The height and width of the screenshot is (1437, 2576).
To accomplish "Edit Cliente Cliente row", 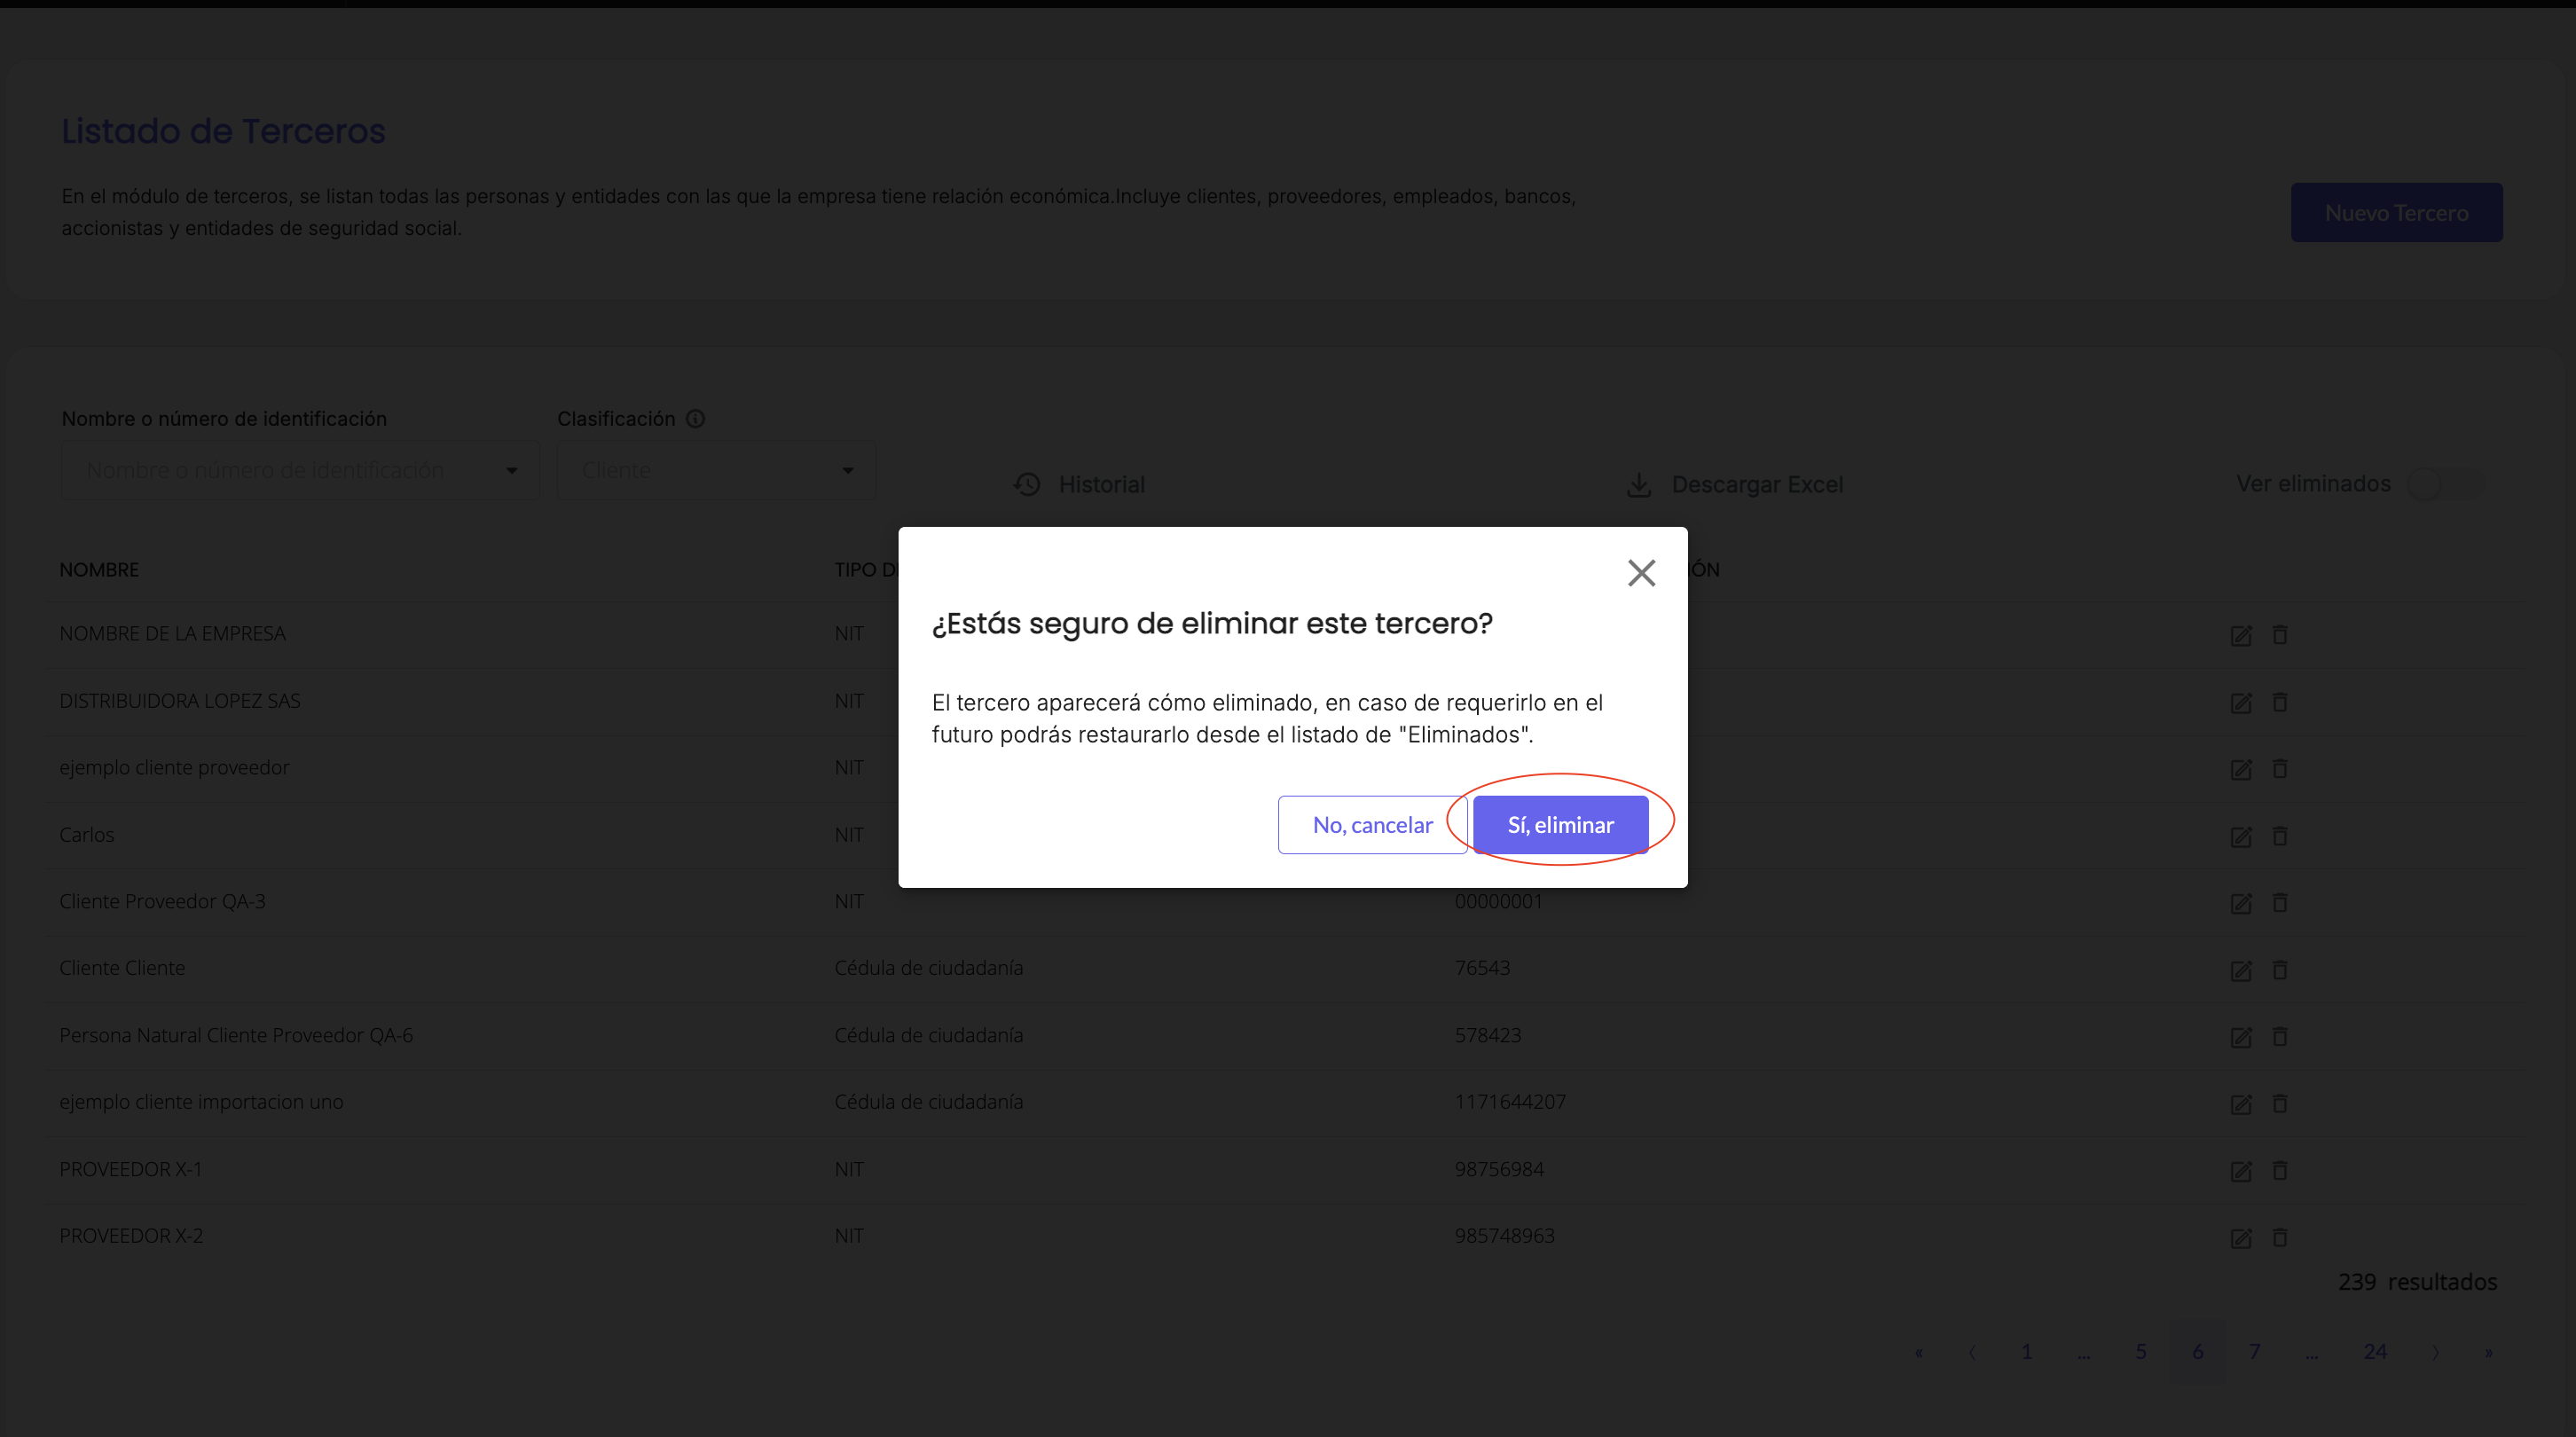I will tap(2240, 970).
